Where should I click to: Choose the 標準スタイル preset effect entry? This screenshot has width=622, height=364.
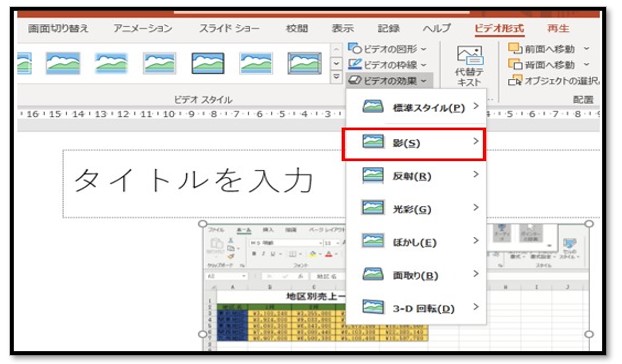(x=416, y=107)
